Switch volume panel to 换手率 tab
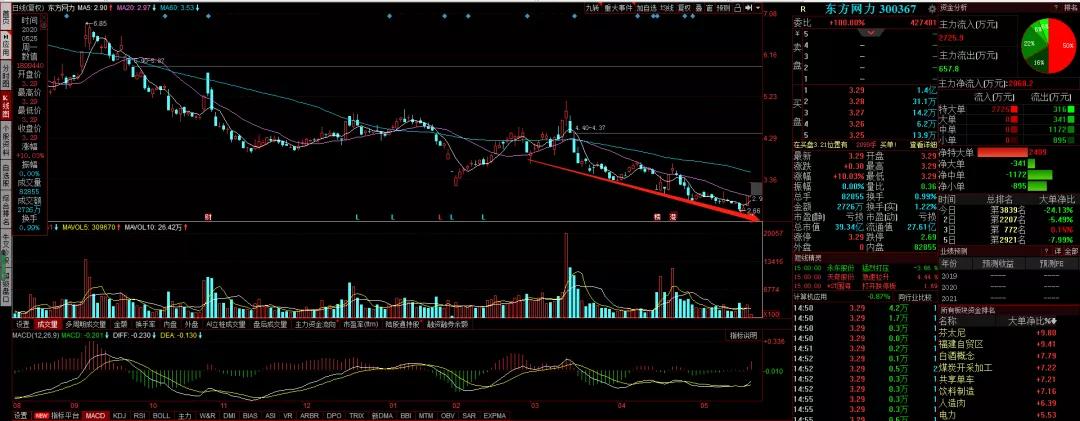1080x421 pixels. [x=145, y=325]
